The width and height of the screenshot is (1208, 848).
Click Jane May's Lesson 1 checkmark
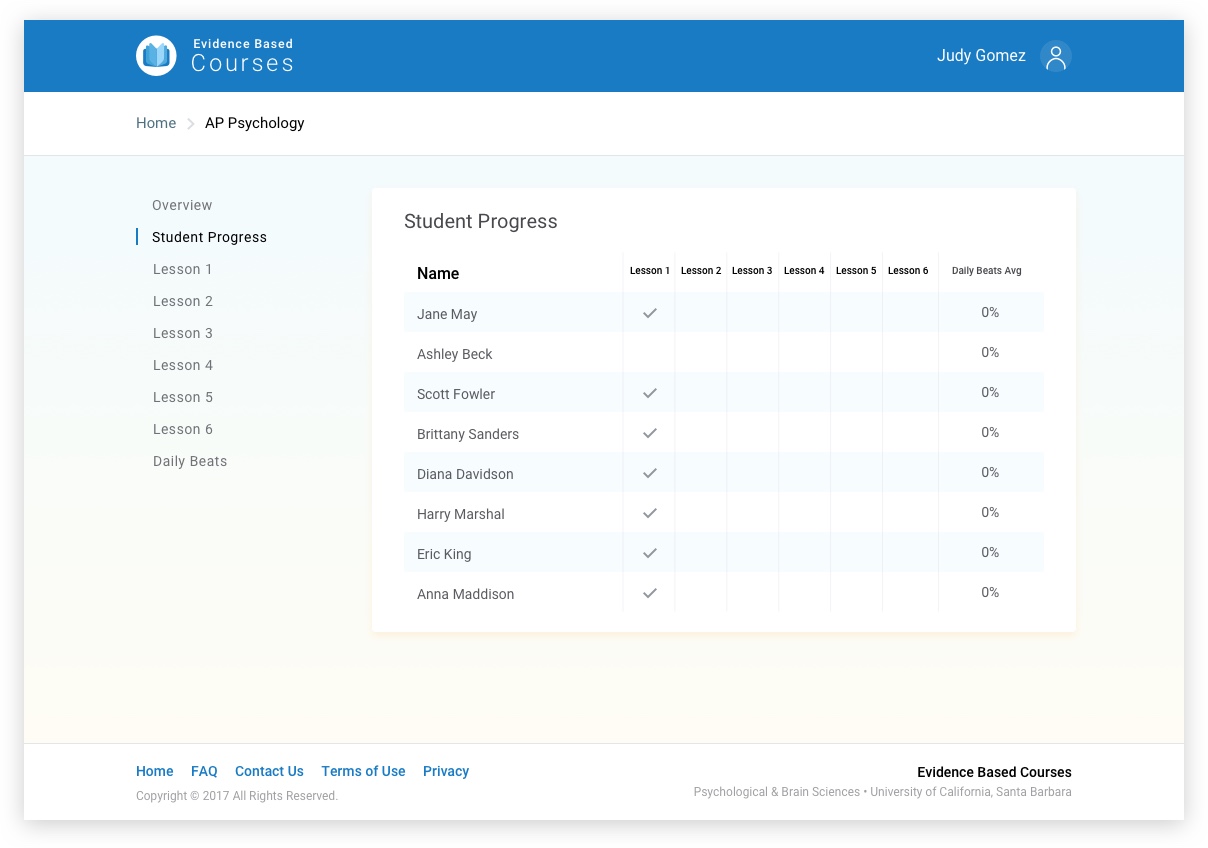coord(650,313)
